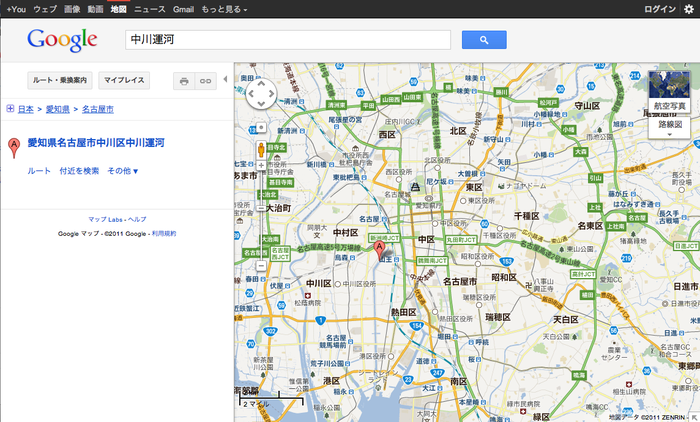Zoom out with the bottom minus button
700x422 pixels.
tap(261, 266)
